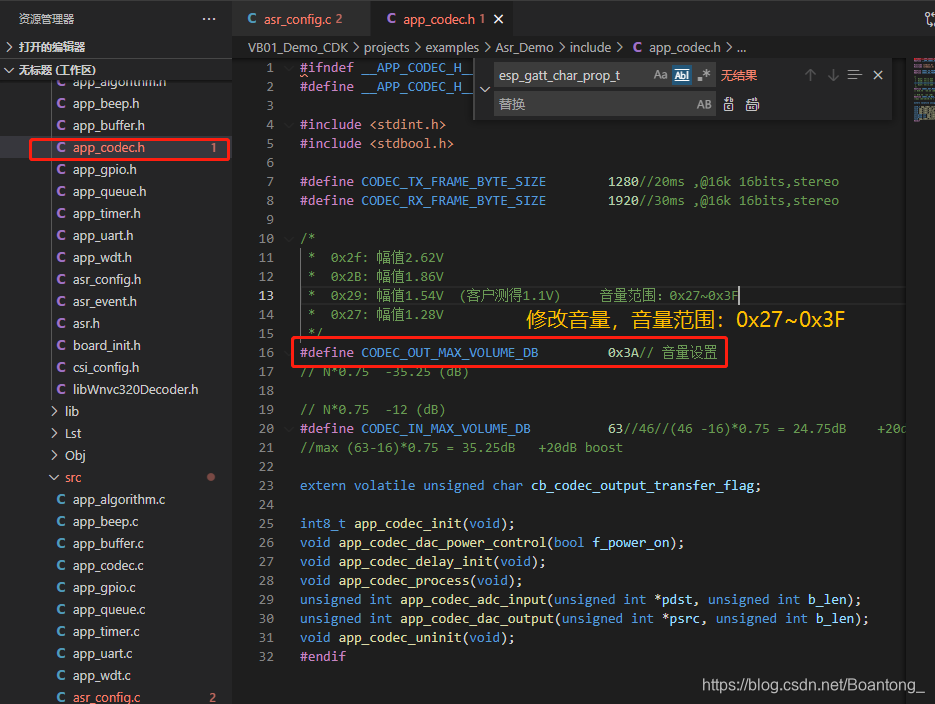935x704 pixels.
Task: Open app_queue.h file
Action: (109, 192)
